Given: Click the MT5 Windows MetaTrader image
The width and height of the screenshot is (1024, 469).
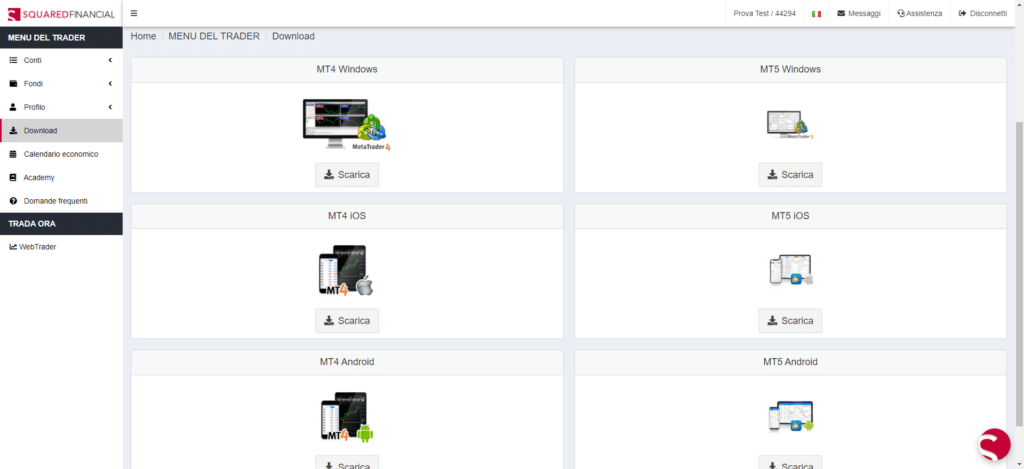Looking at the screenshot, I should (790, 124).
